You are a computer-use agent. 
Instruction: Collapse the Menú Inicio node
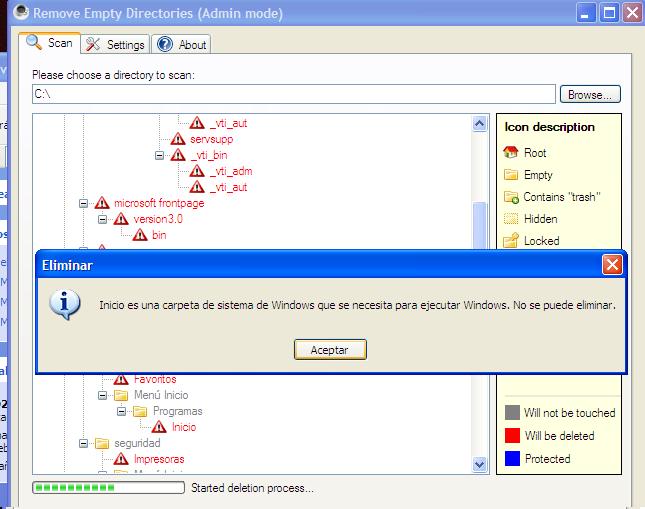pos(102,395)
